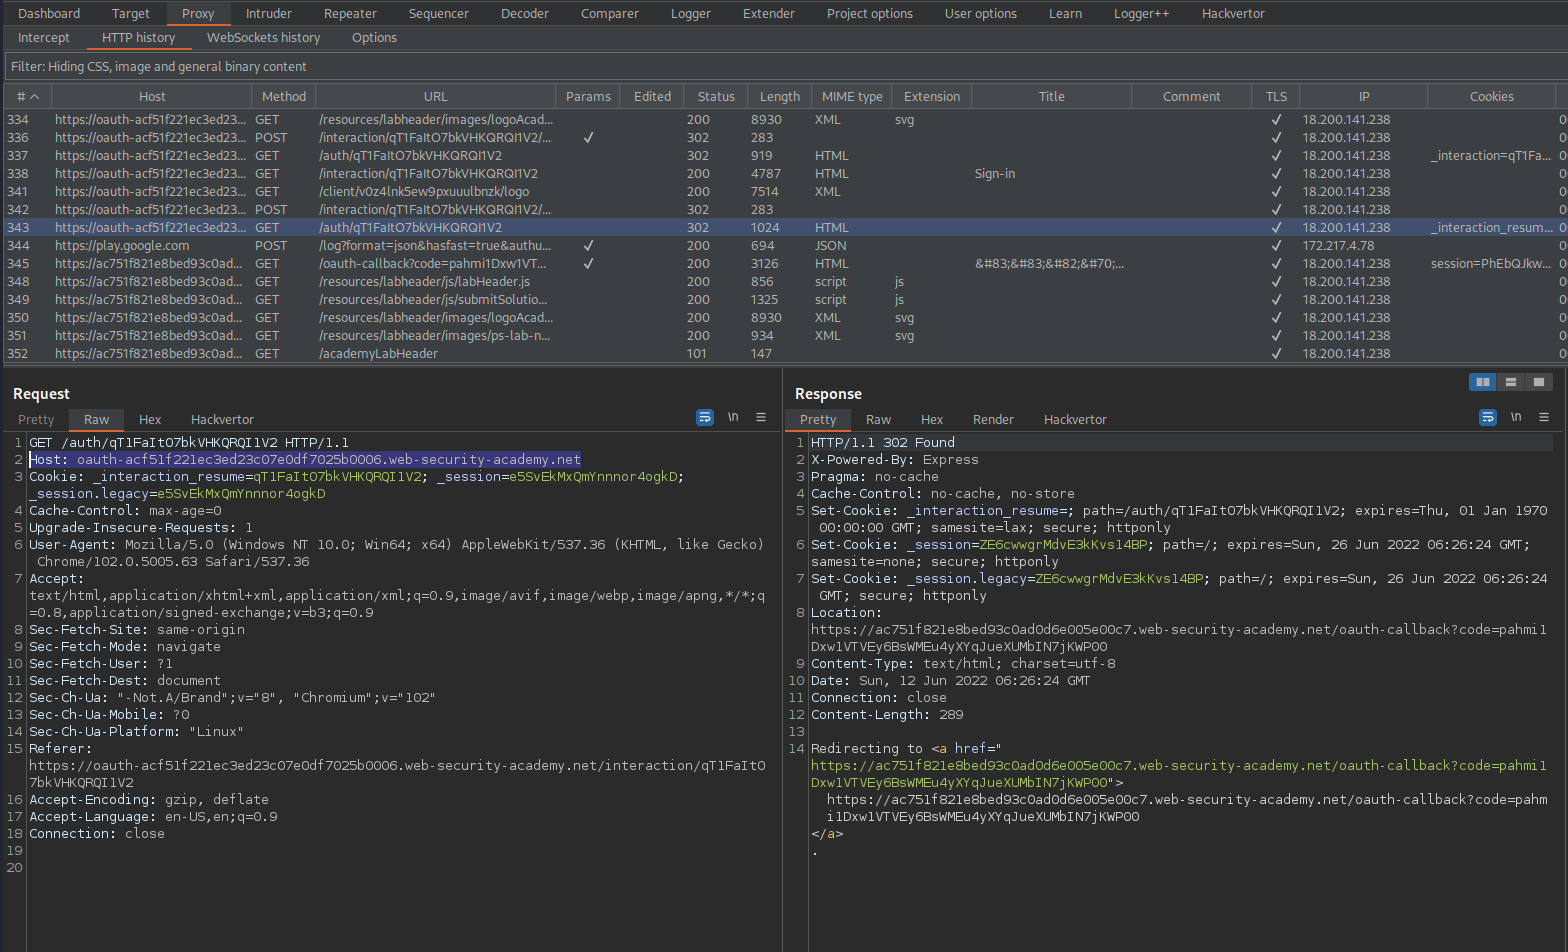Select Pretty view in Request panel
This screenshot has width=1568, height=952.
[36, 420]
